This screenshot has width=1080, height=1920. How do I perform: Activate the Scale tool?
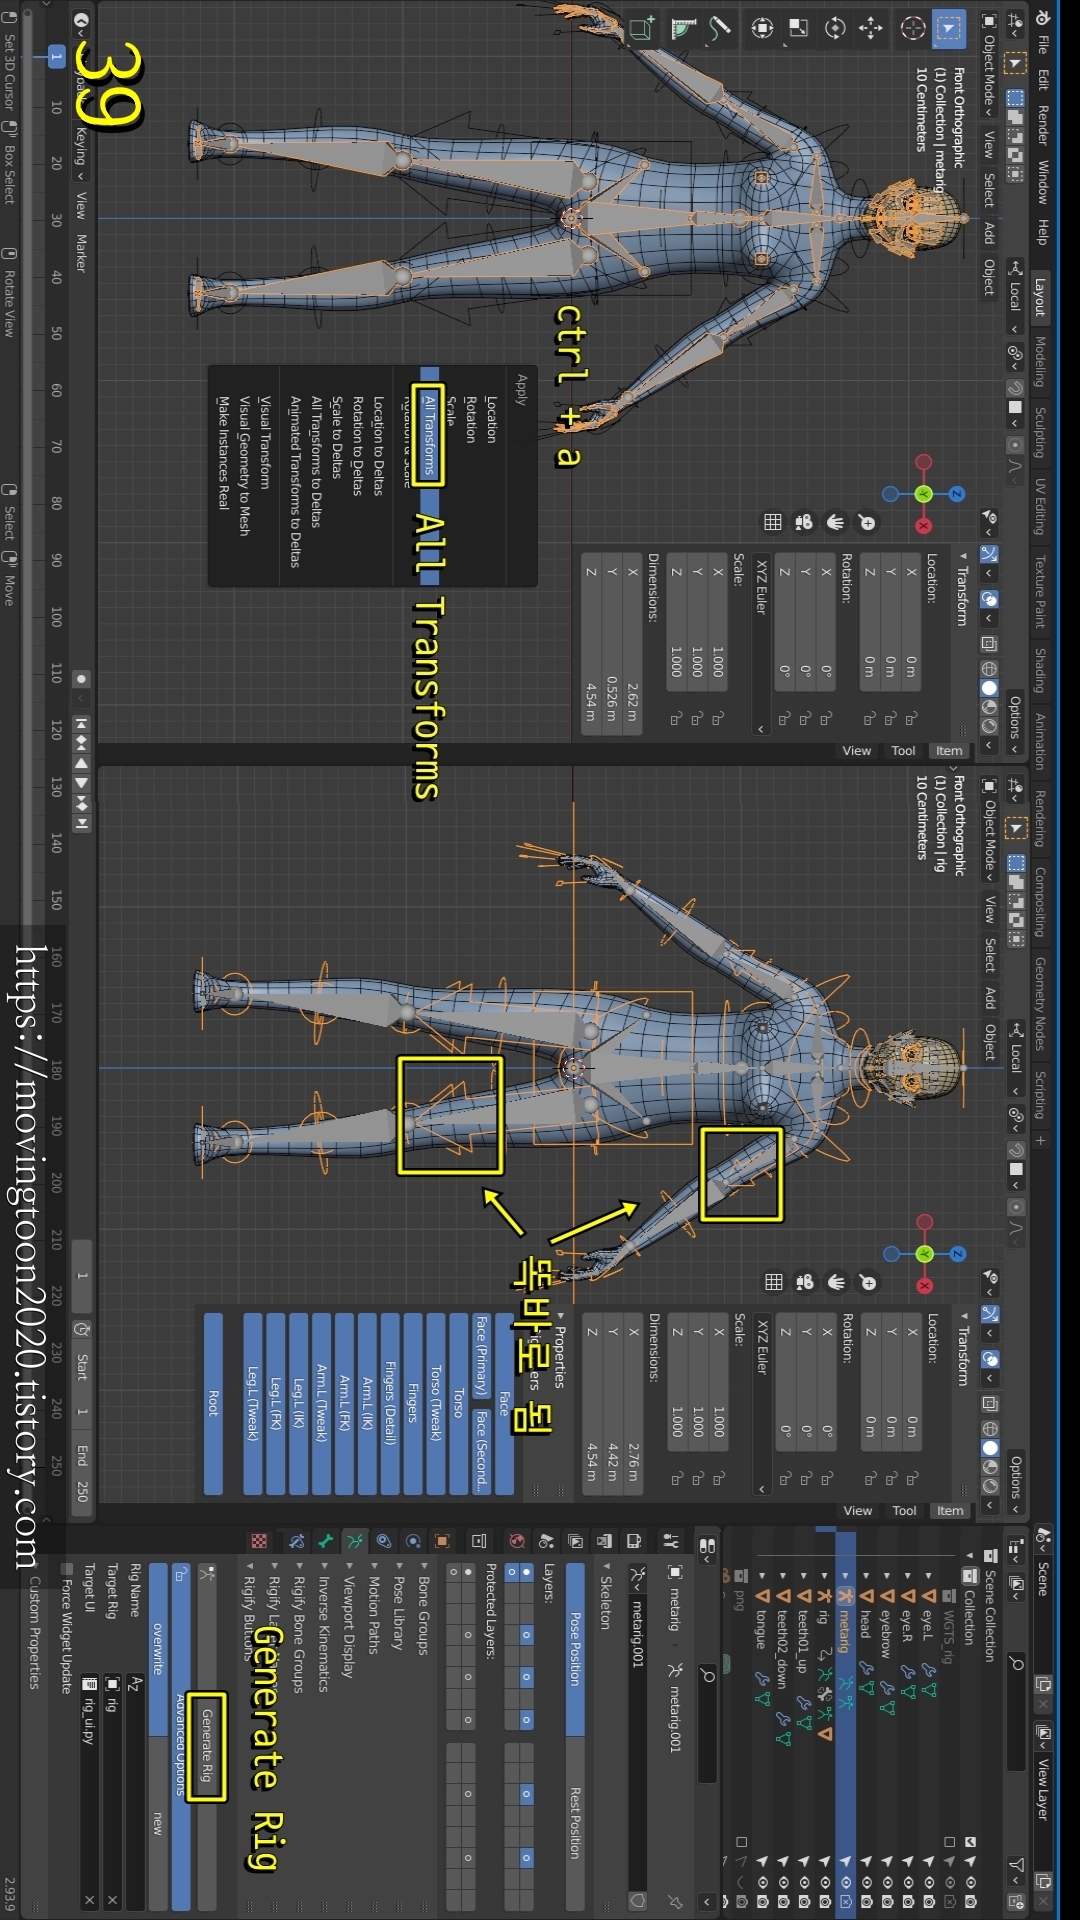(x=799, y=29)
